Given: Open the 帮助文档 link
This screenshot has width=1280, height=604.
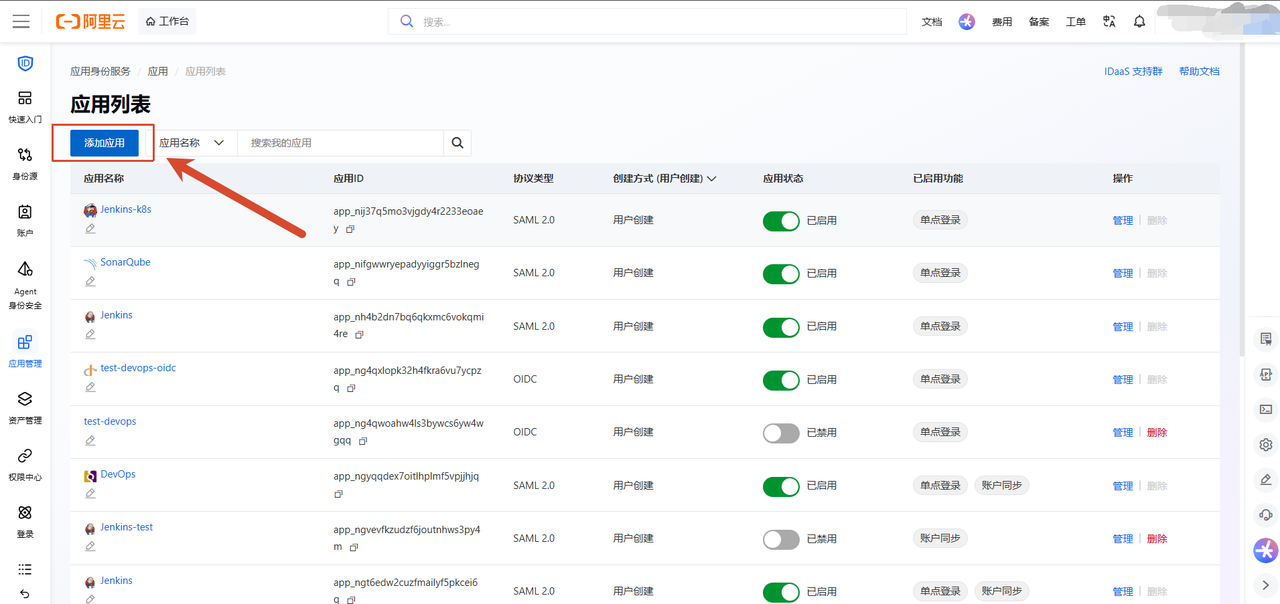Looking at the screenshot, I should [x=1199, y=71].
